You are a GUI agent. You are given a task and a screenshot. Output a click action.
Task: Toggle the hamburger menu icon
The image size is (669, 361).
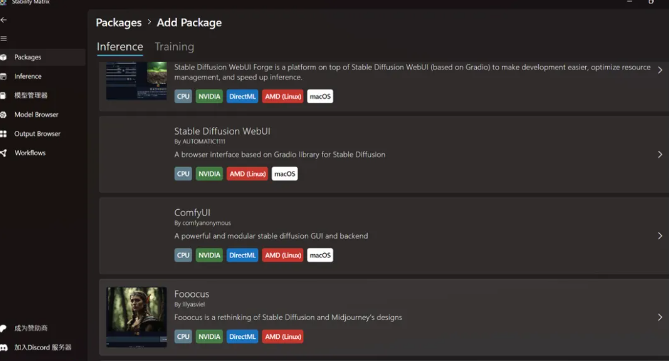coord(3,39)
